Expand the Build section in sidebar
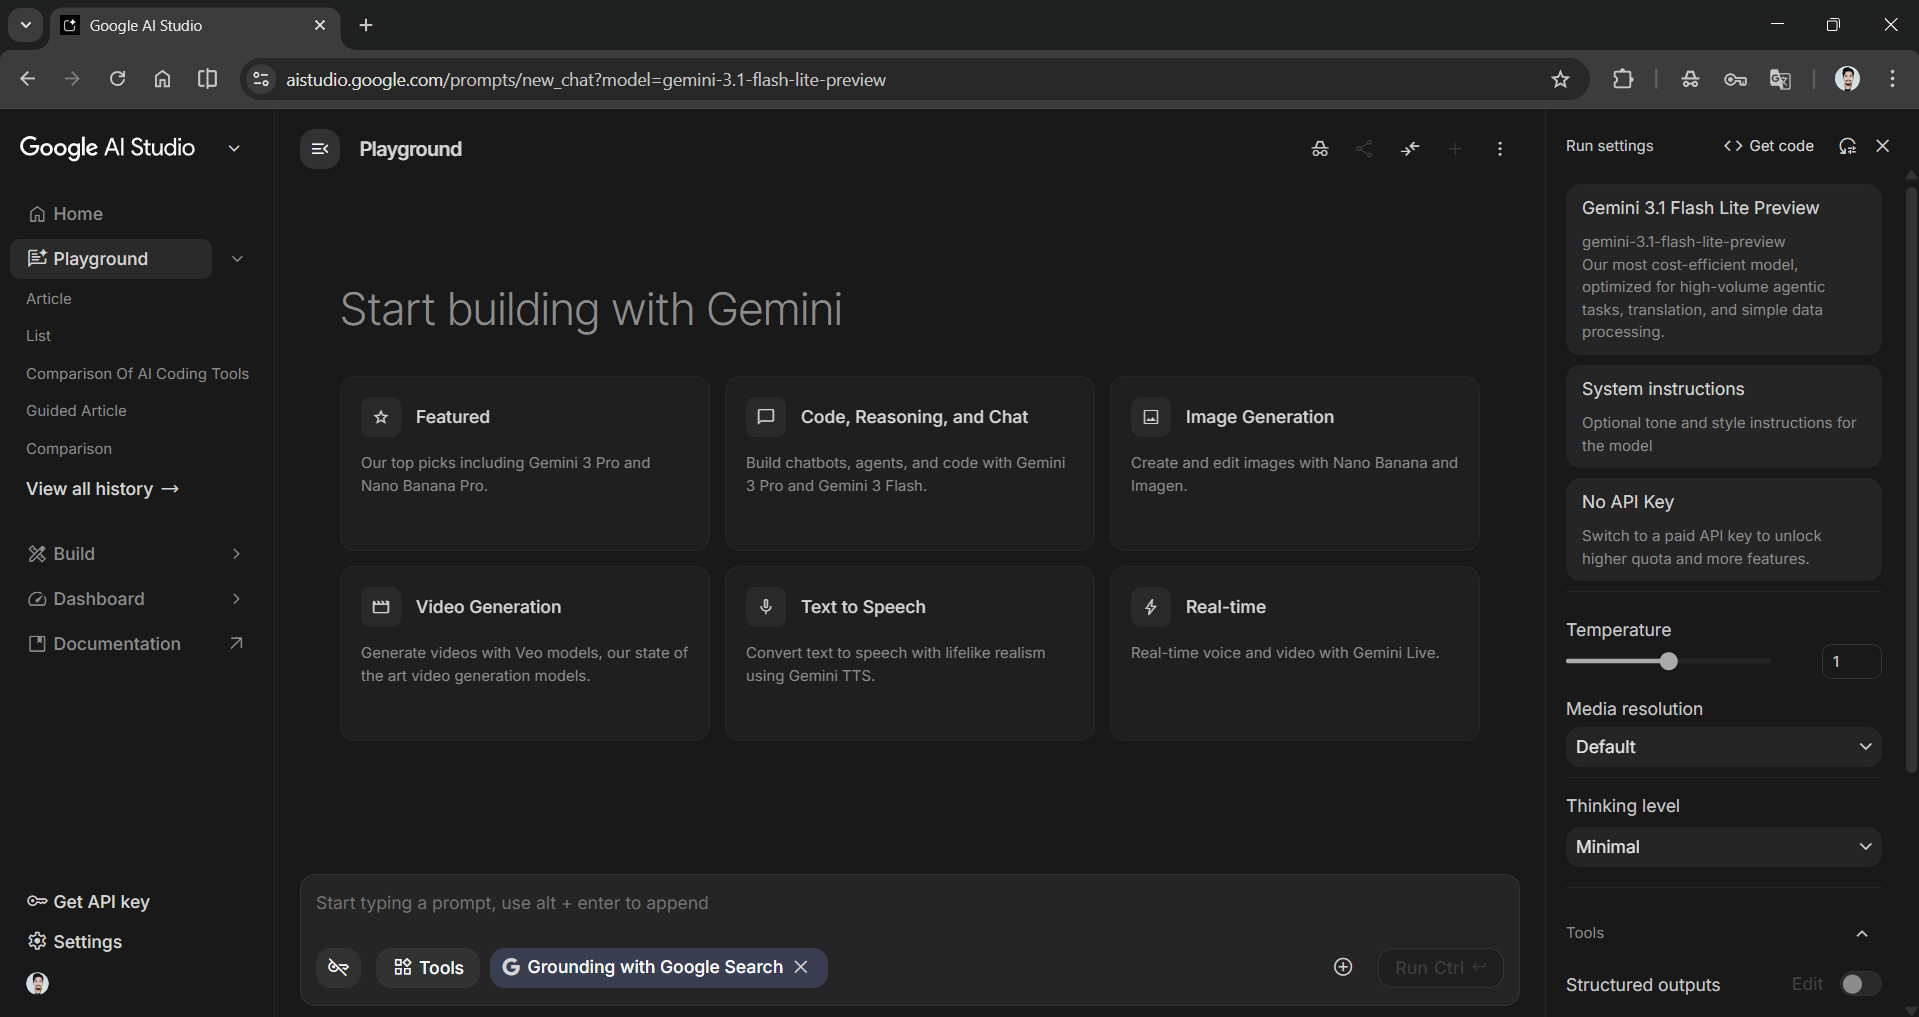The height and width of the screenshot is (1017, 1919). tap(236, 554)
